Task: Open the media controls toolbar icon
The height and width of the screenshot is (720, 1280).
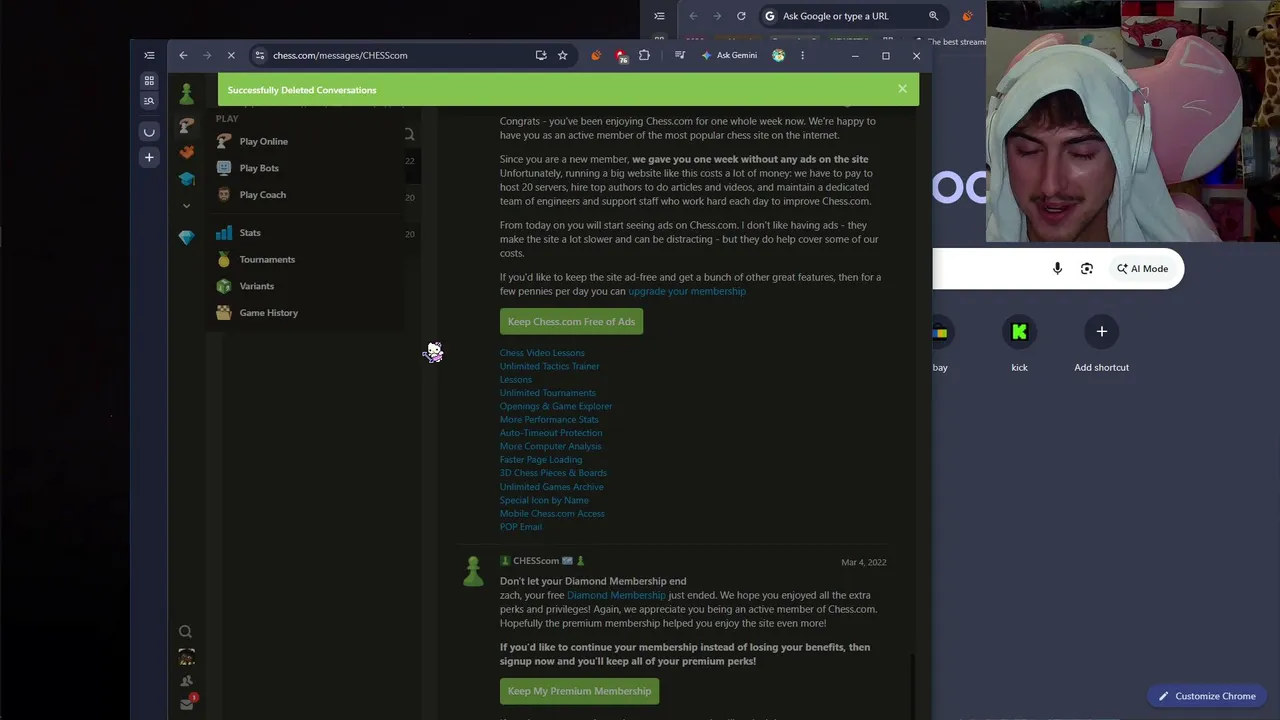Action: (680, 55)
